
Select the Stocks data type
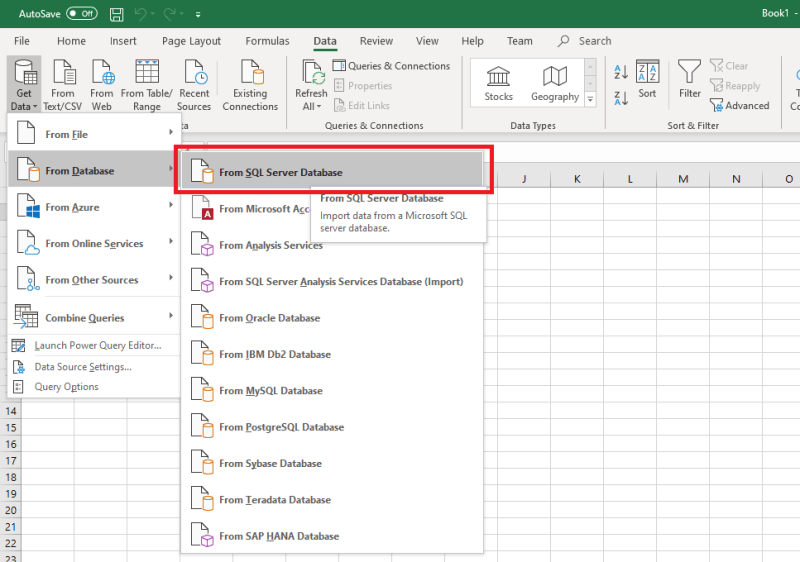(x=498, y=83)
